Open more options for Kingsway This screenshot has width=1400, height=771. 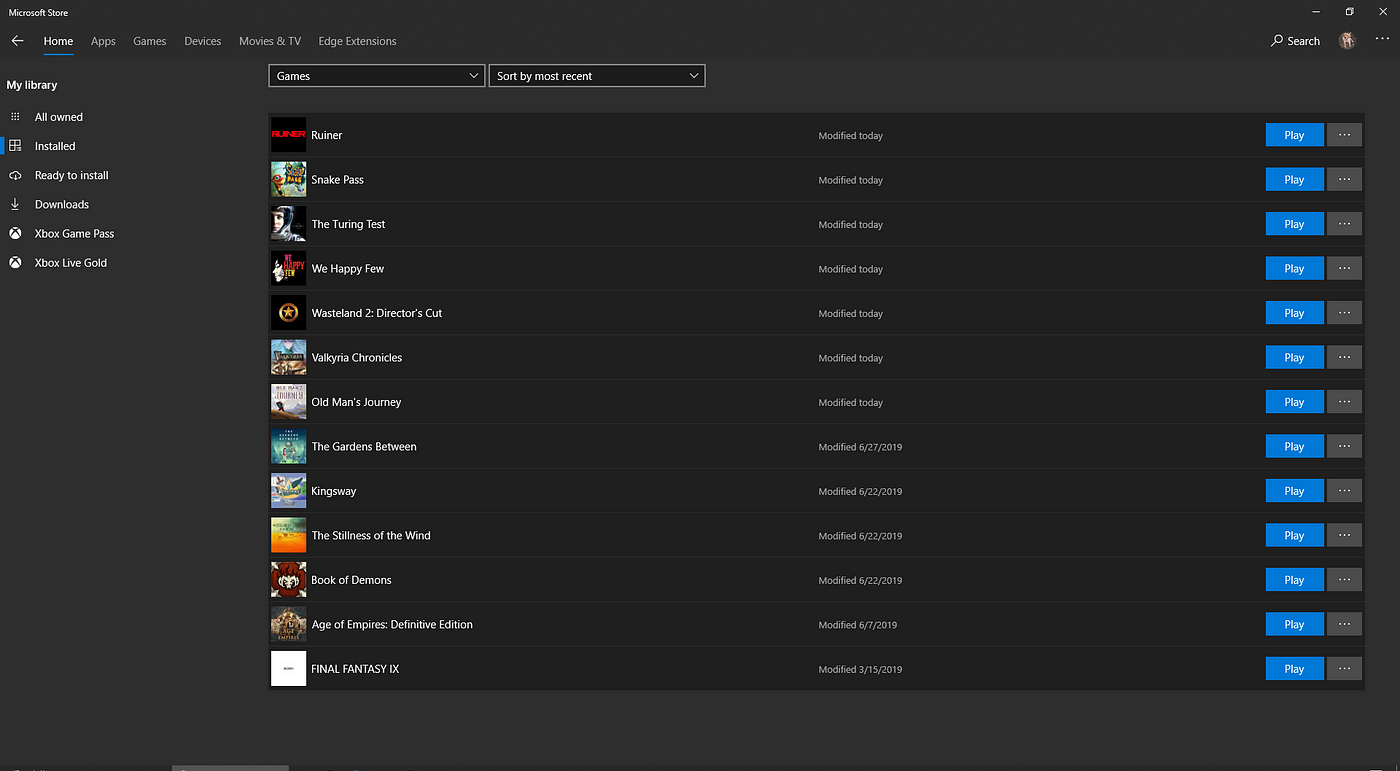(x=1344, y=491)
